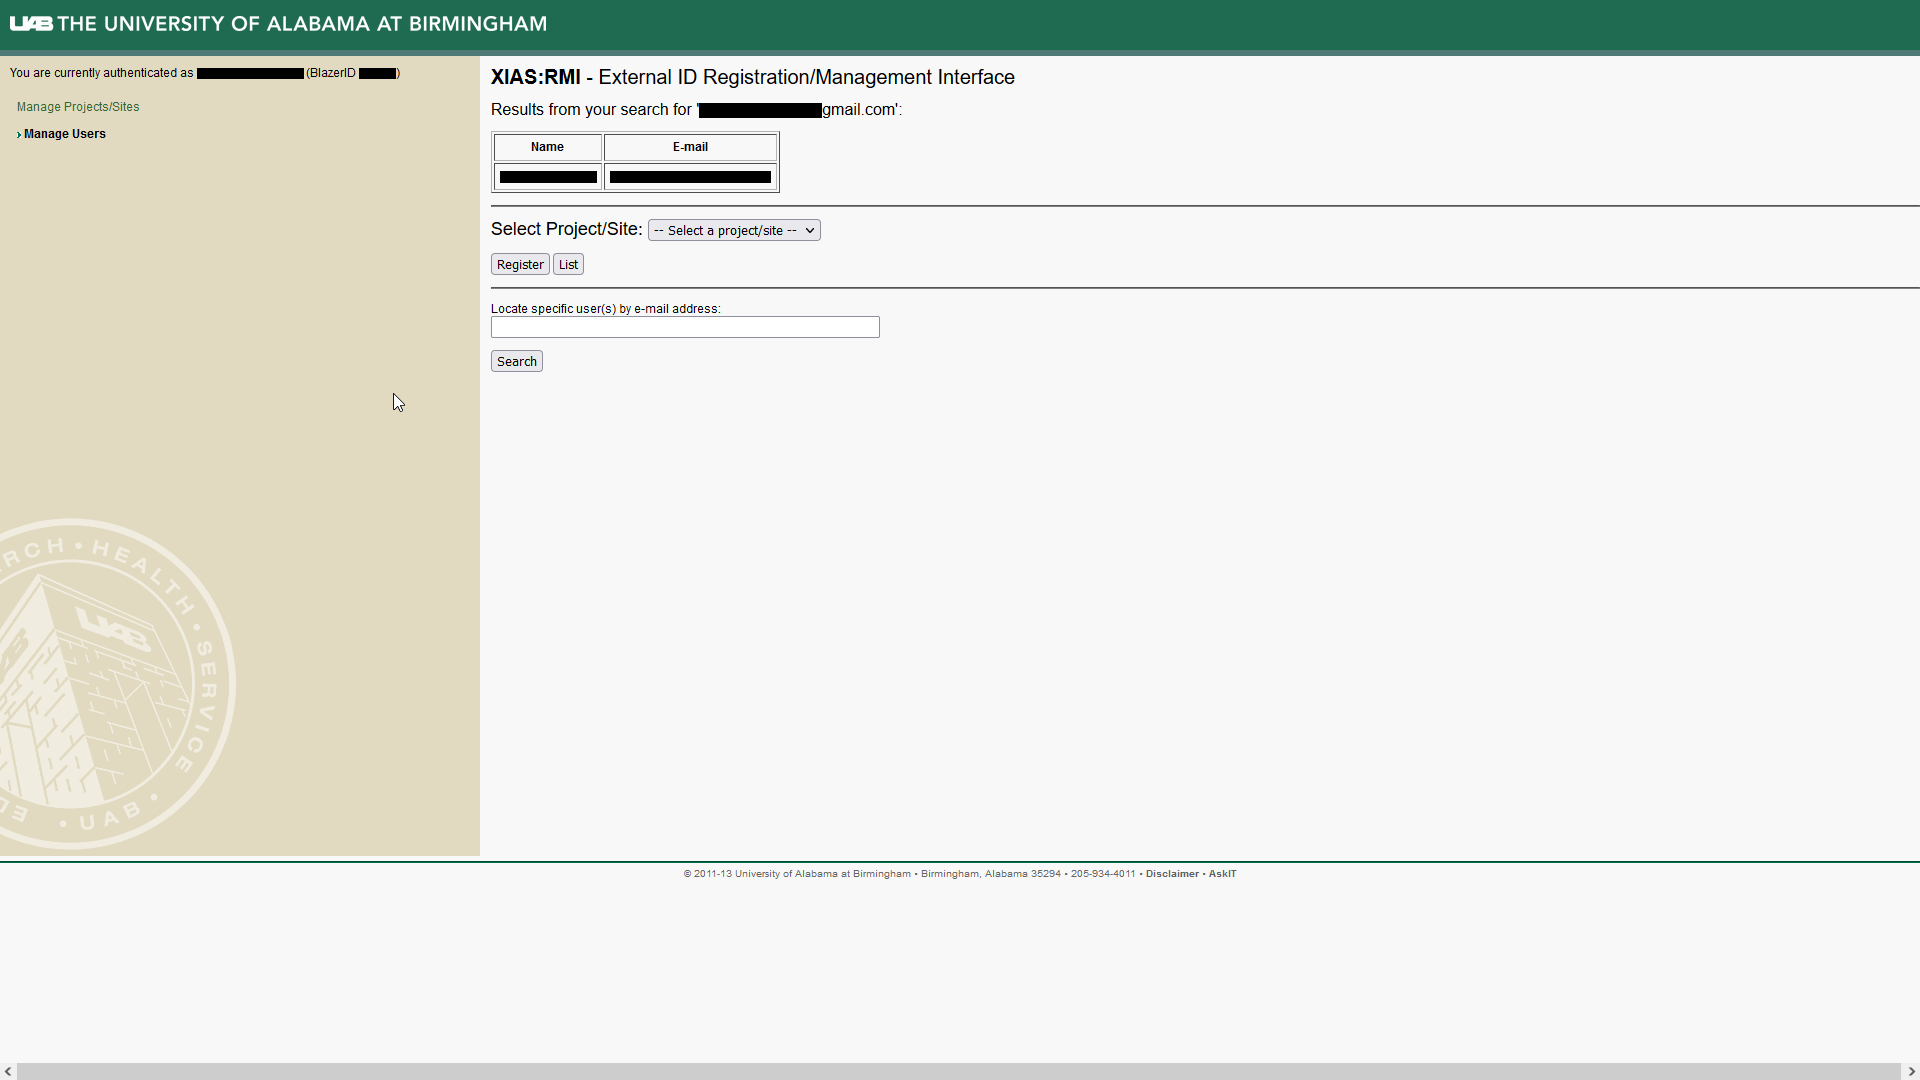Click the E-mail column header
1920x1080 pixels.
pyautogui.click(x=690, y=147)
